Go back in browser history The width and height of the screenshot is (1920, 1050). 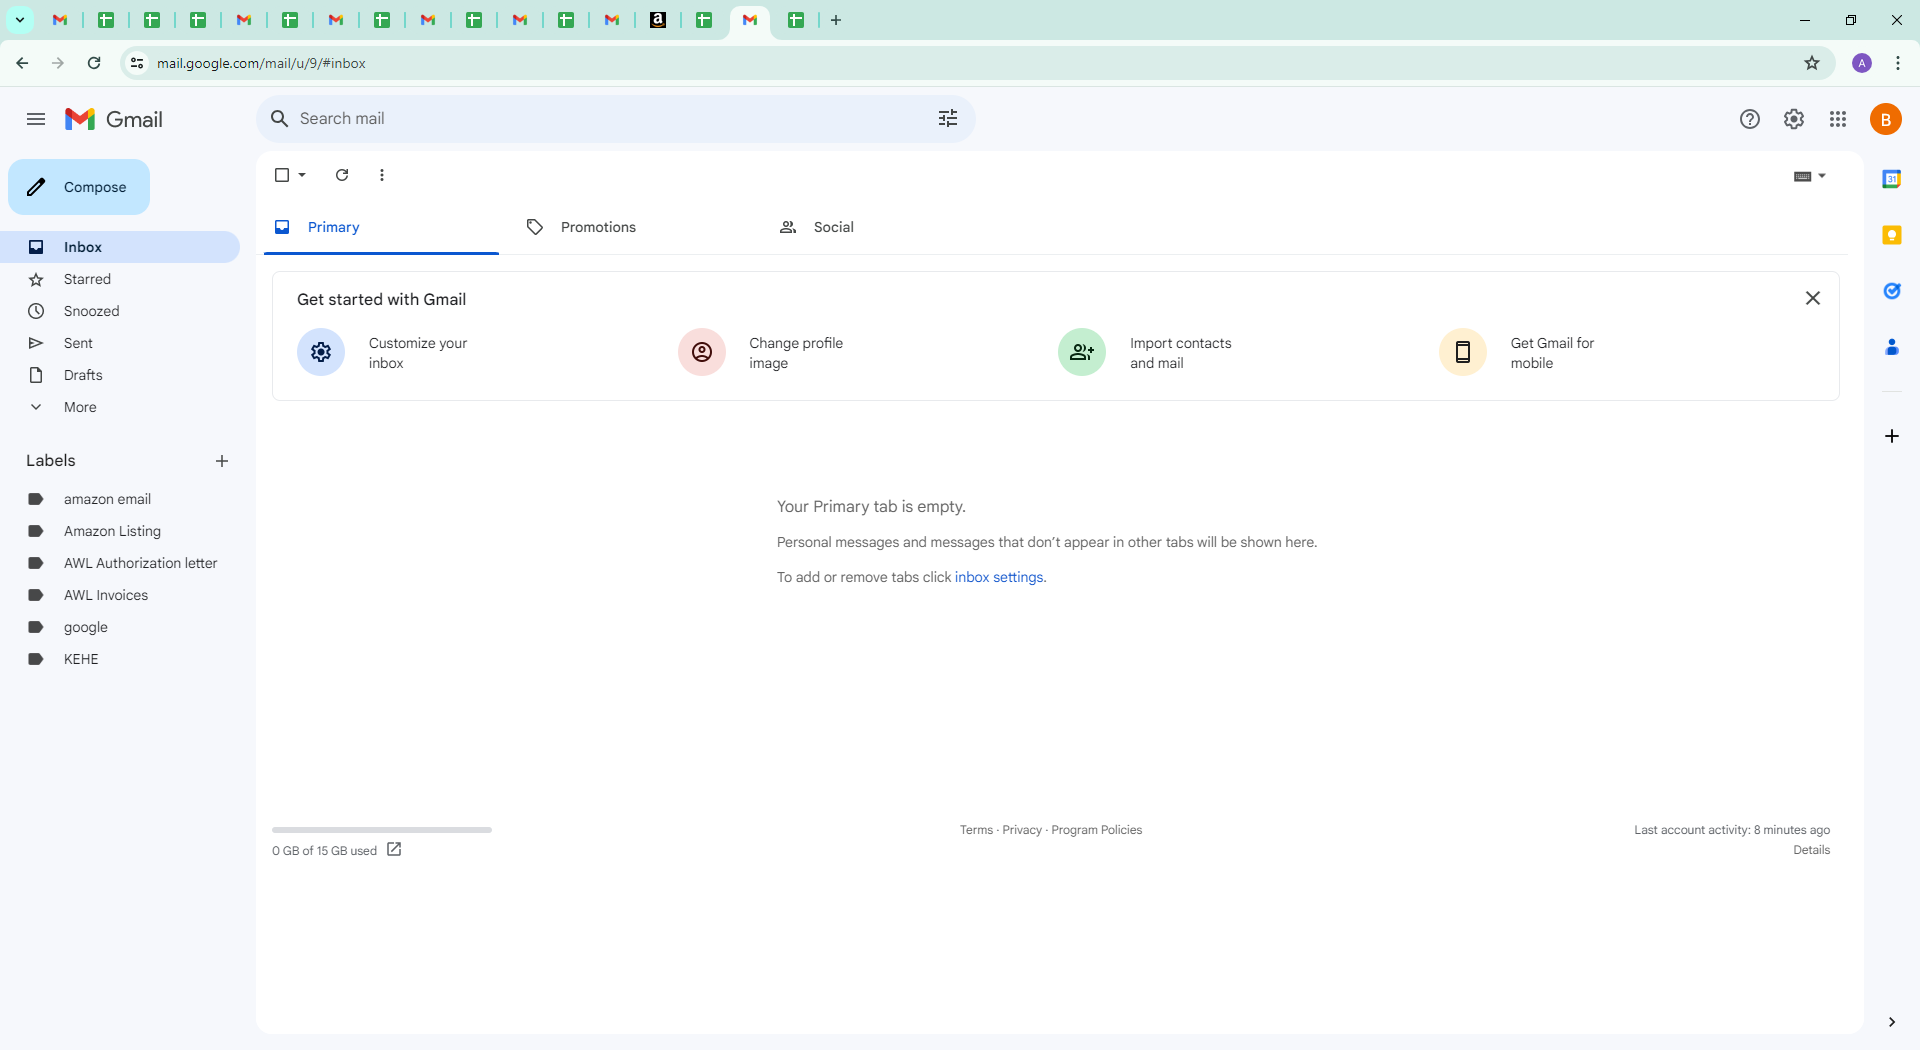pyautogui.click(x=22, y=63)
